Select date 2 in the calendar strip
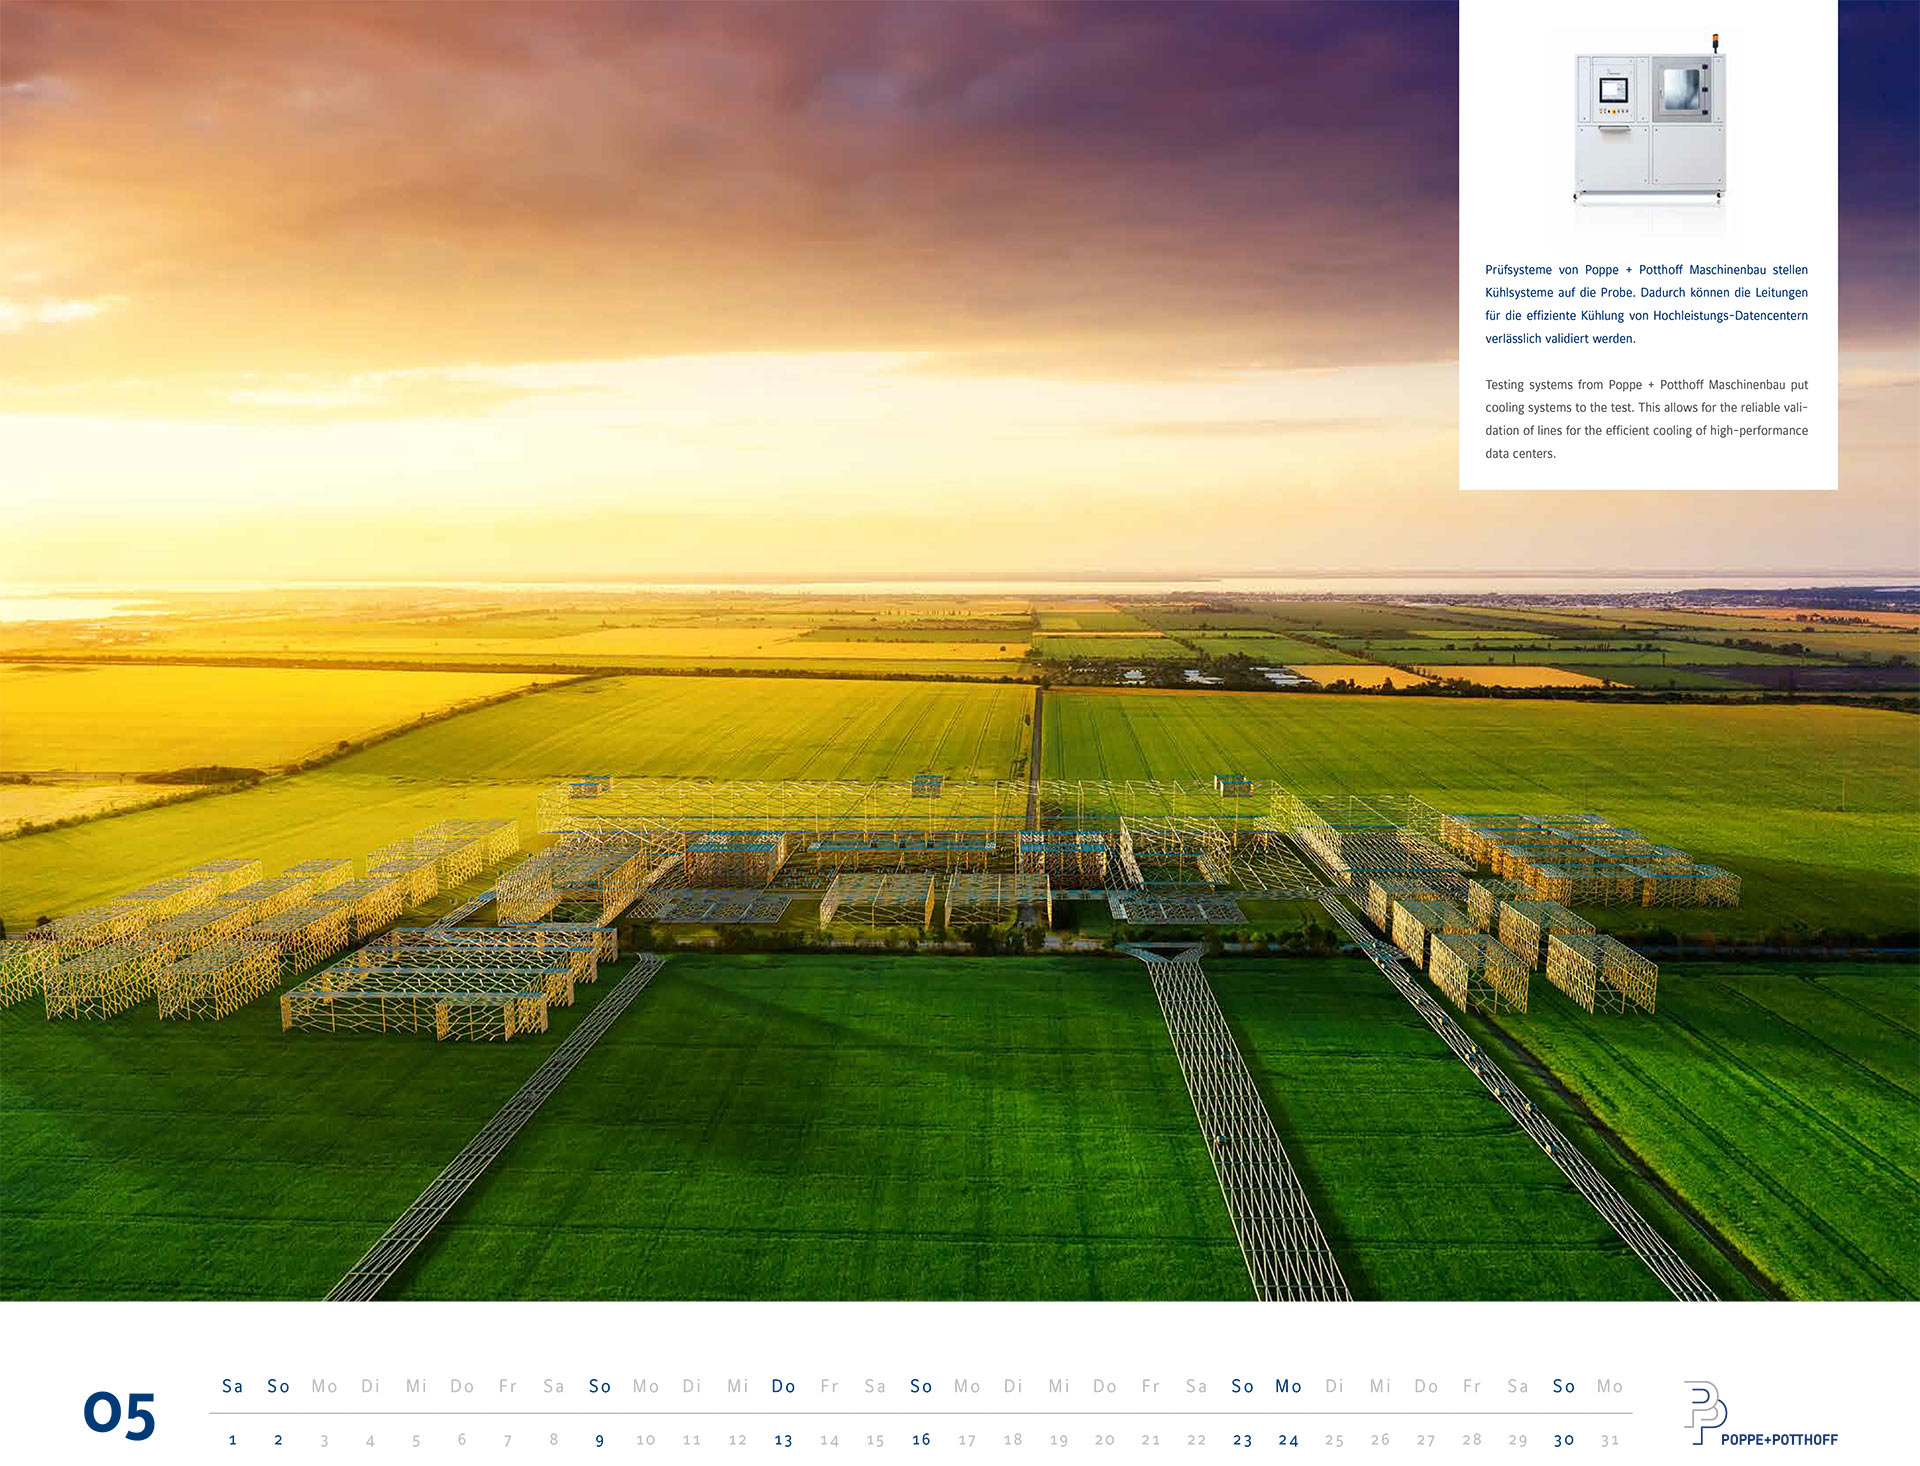Screen dimensions: 1920x1466 (x=278, y=1440)
